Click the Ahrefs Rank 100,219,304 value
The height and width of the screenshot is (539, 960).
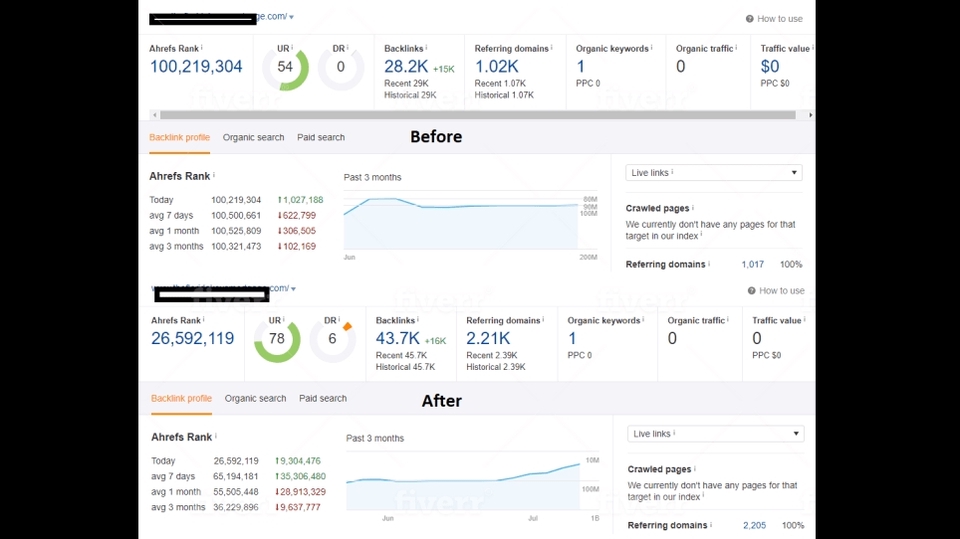click(196, 66)
